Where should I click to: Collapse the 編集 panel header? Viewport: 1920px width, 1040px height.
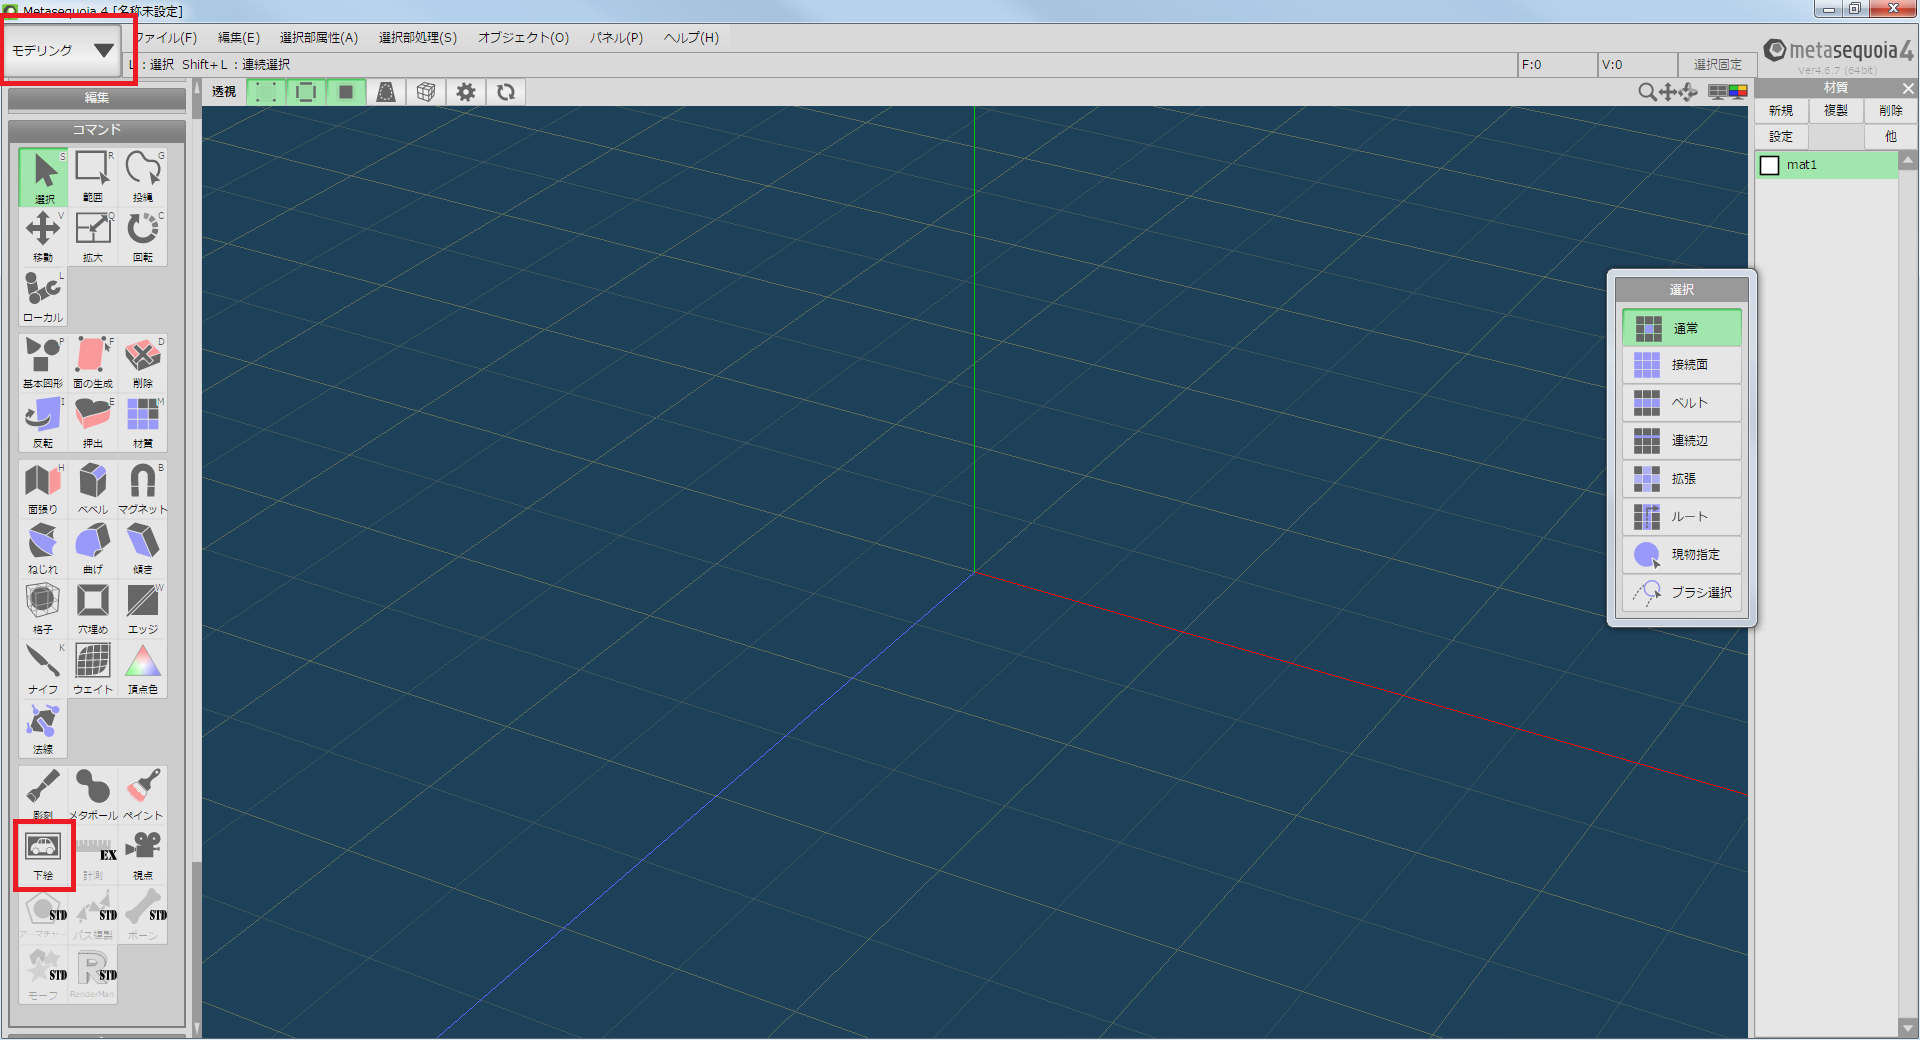click(97, 98)
